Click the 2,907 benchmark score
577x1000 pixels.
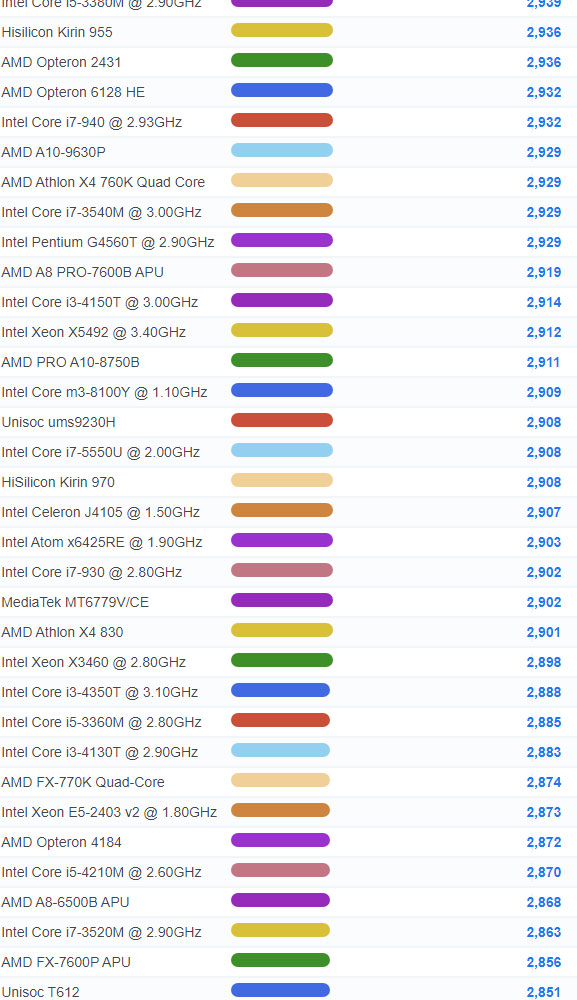(x=544, y=511)
